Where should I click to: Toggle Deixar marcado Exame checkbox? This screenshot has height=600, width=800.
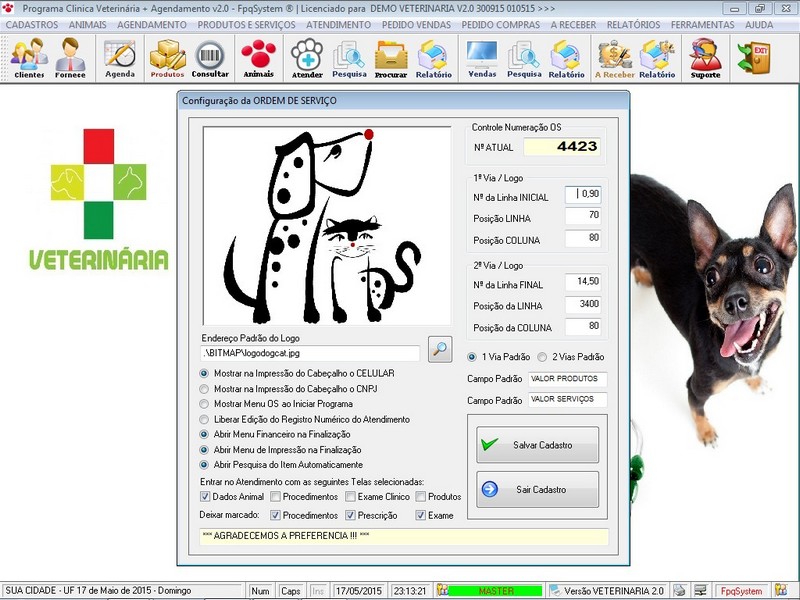tap(420, 515)
